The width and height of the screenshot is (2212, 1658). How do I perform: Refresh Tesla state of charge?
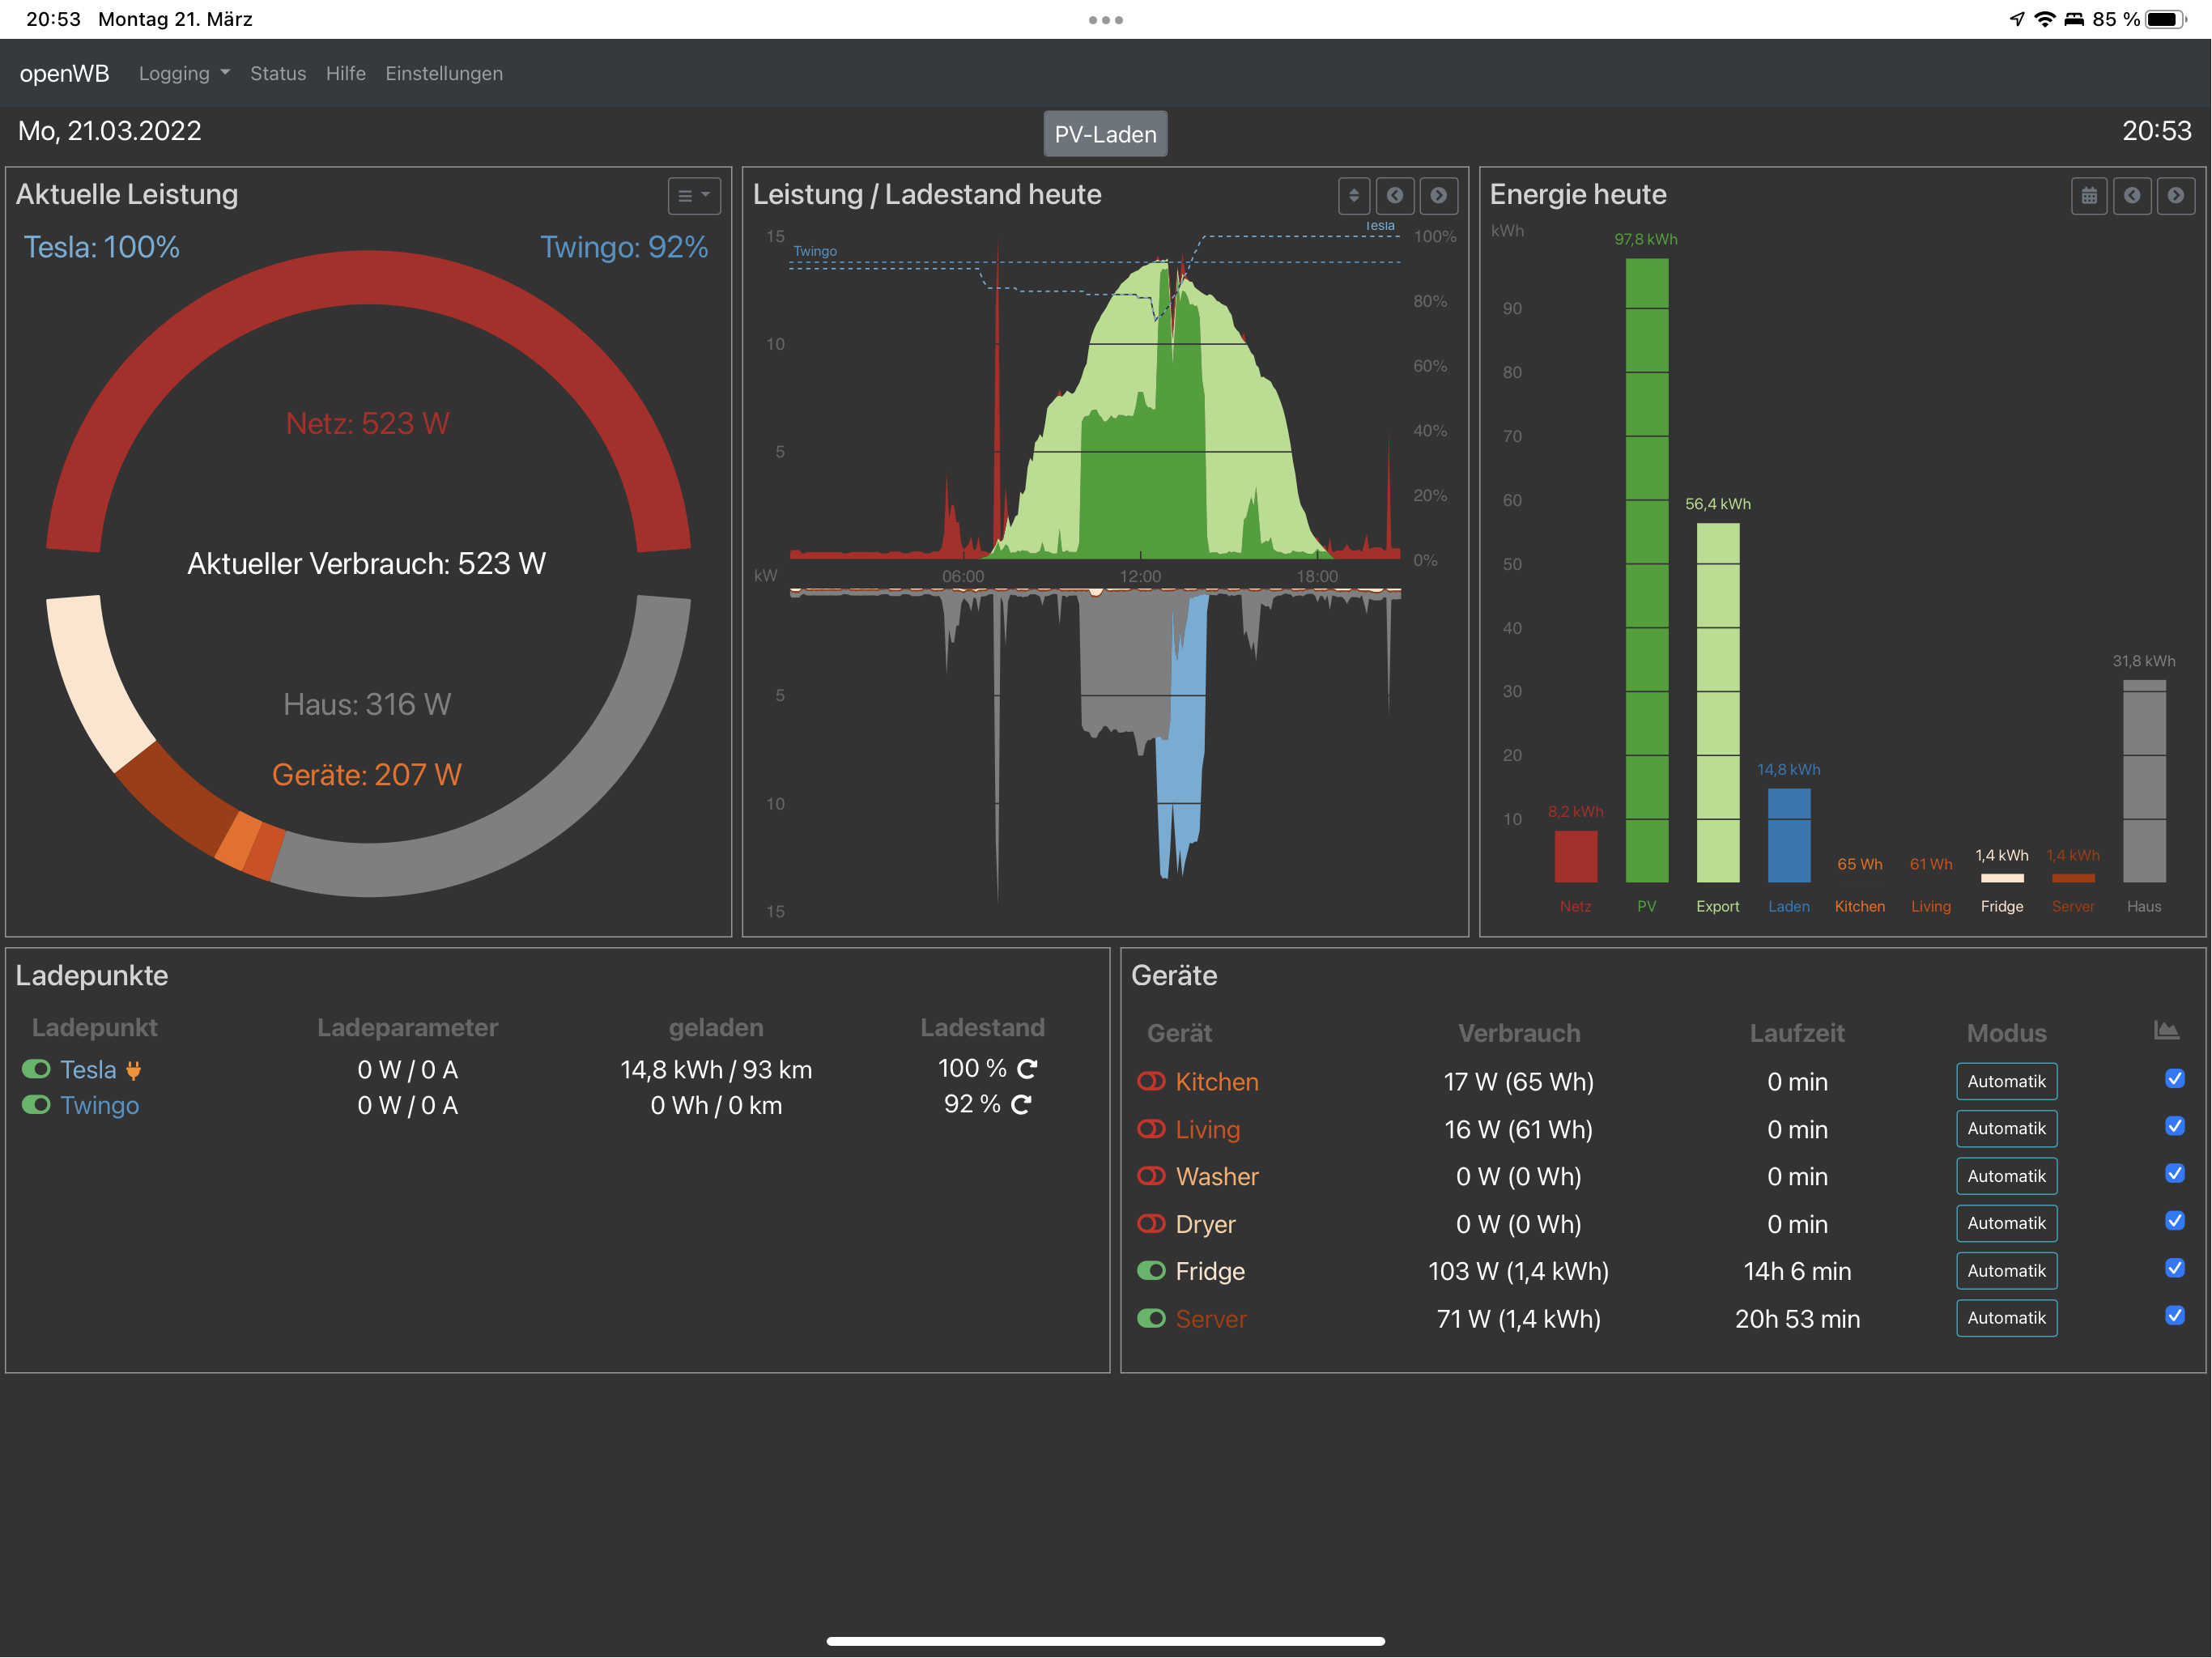(x=1027, y=1069)
